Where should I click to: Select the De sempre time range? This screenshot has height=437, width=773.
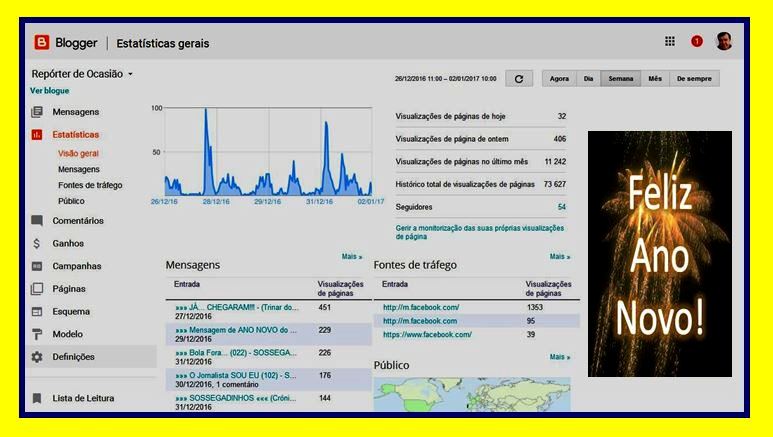(694, 78)
